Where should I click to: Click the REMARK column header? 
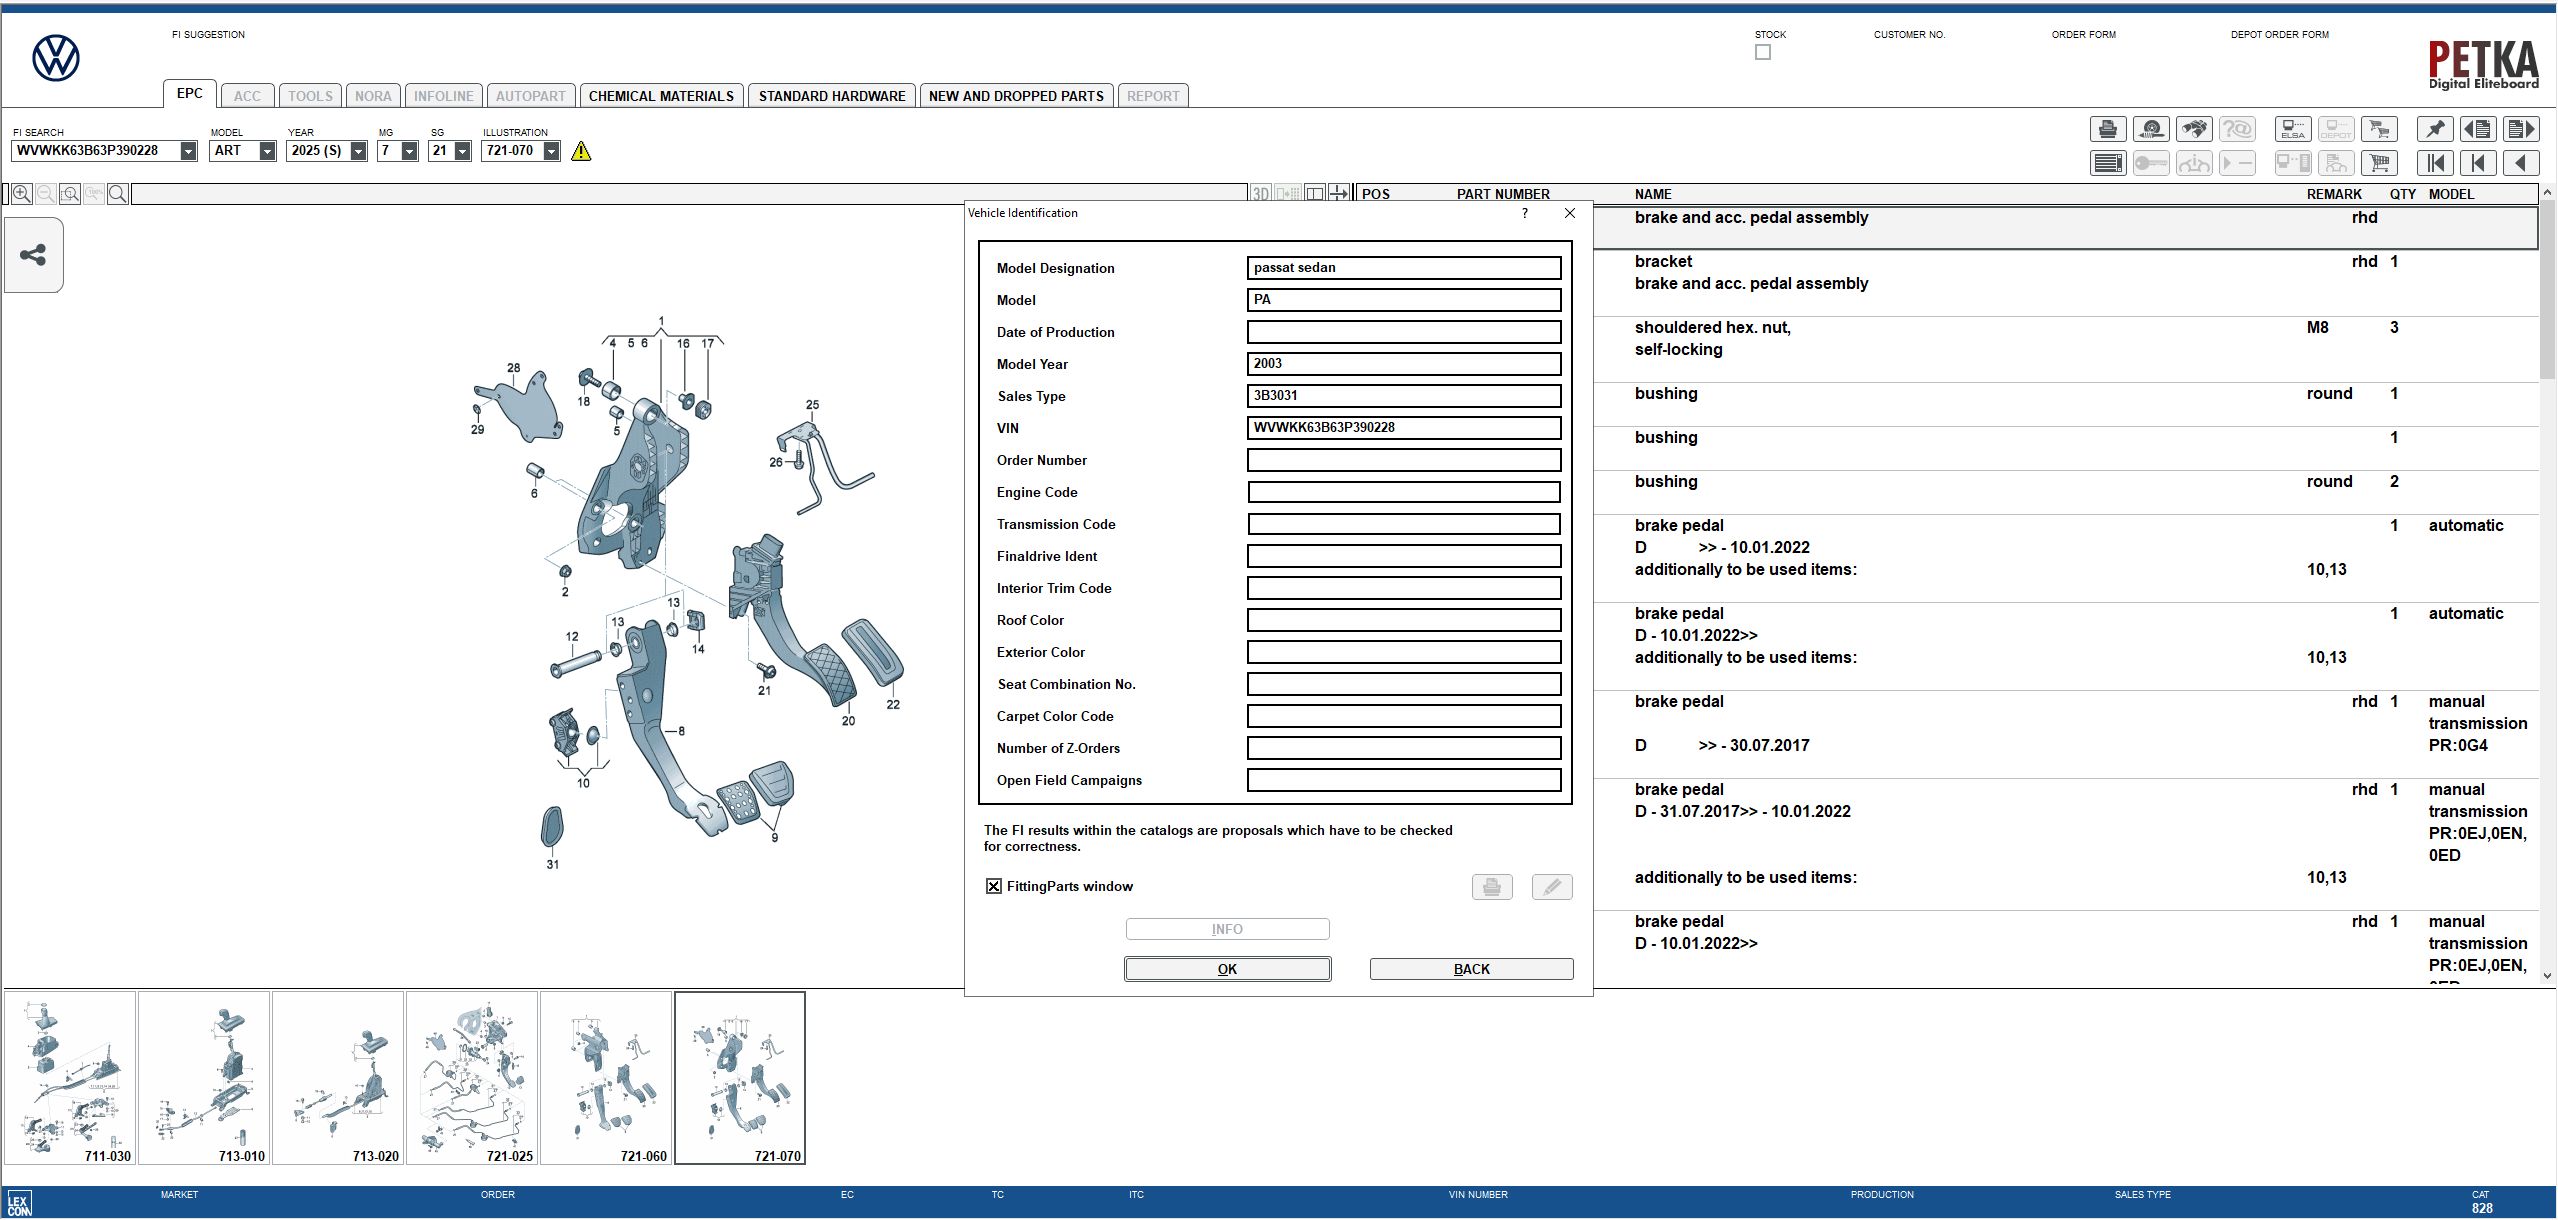click(2334, 194)
